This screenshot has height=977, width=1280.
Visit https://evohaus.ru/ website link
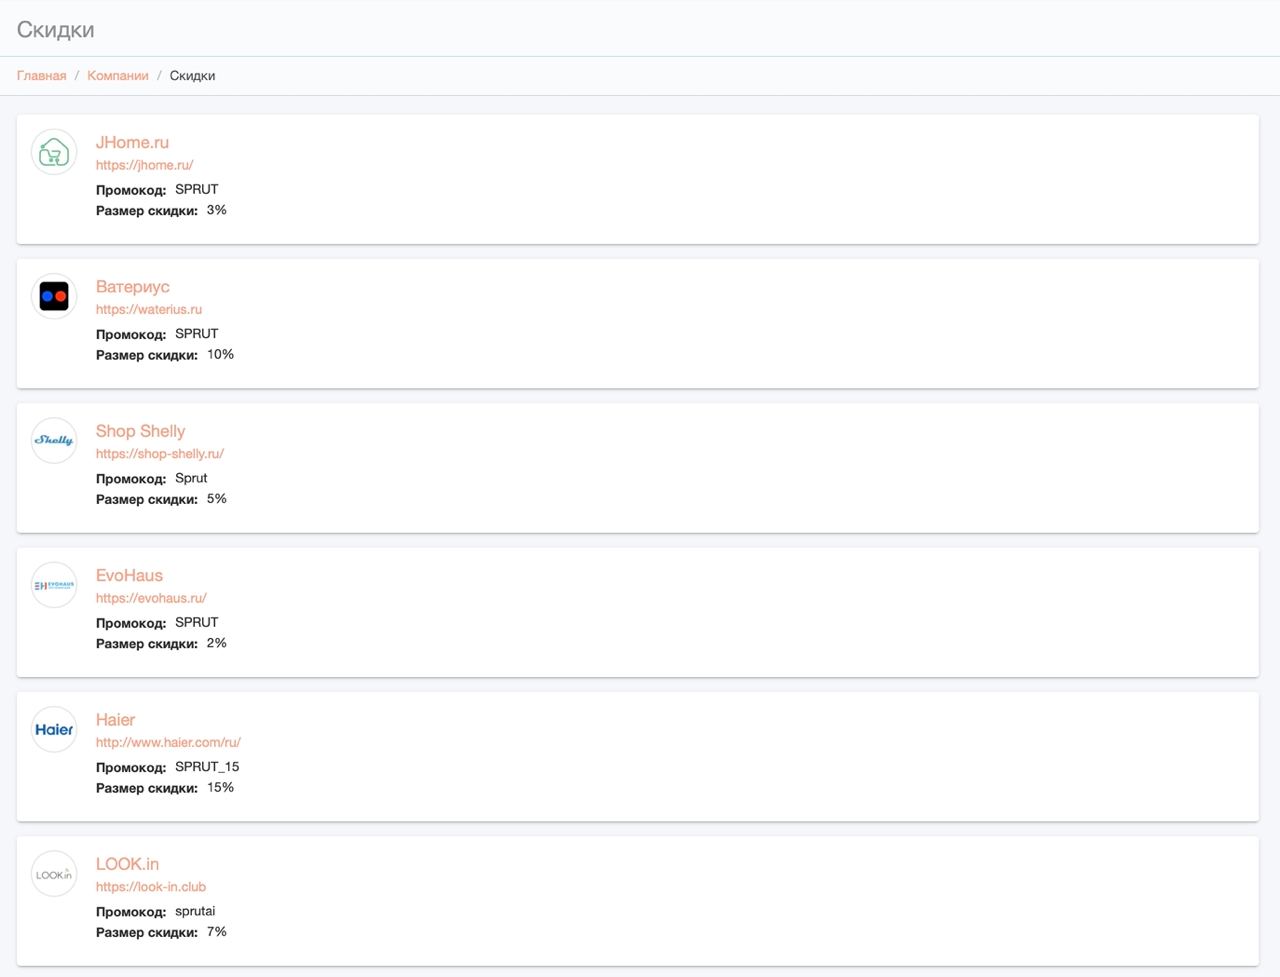151,598
